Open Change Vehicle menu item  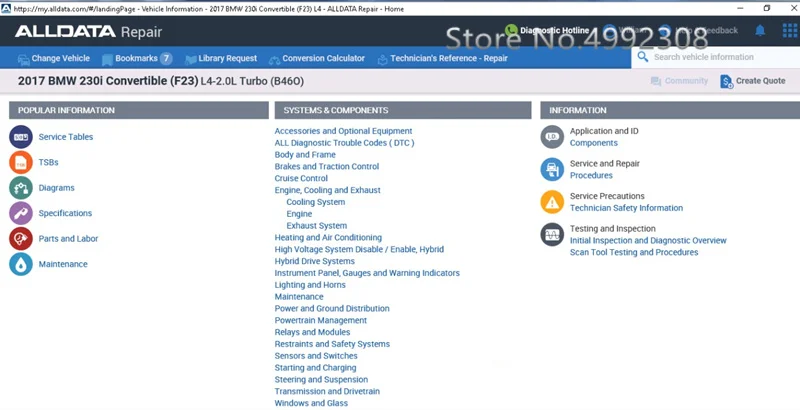click(x=54, y=59)
